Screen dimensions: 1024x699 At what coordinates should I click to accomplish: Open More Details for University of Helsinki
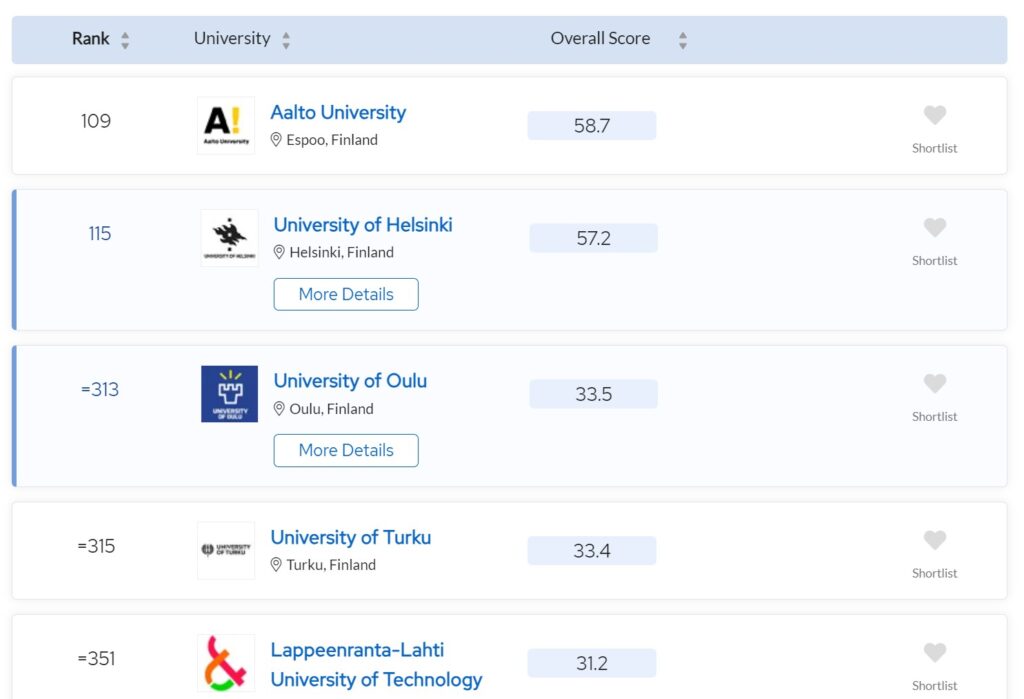(x=346, y=294)
